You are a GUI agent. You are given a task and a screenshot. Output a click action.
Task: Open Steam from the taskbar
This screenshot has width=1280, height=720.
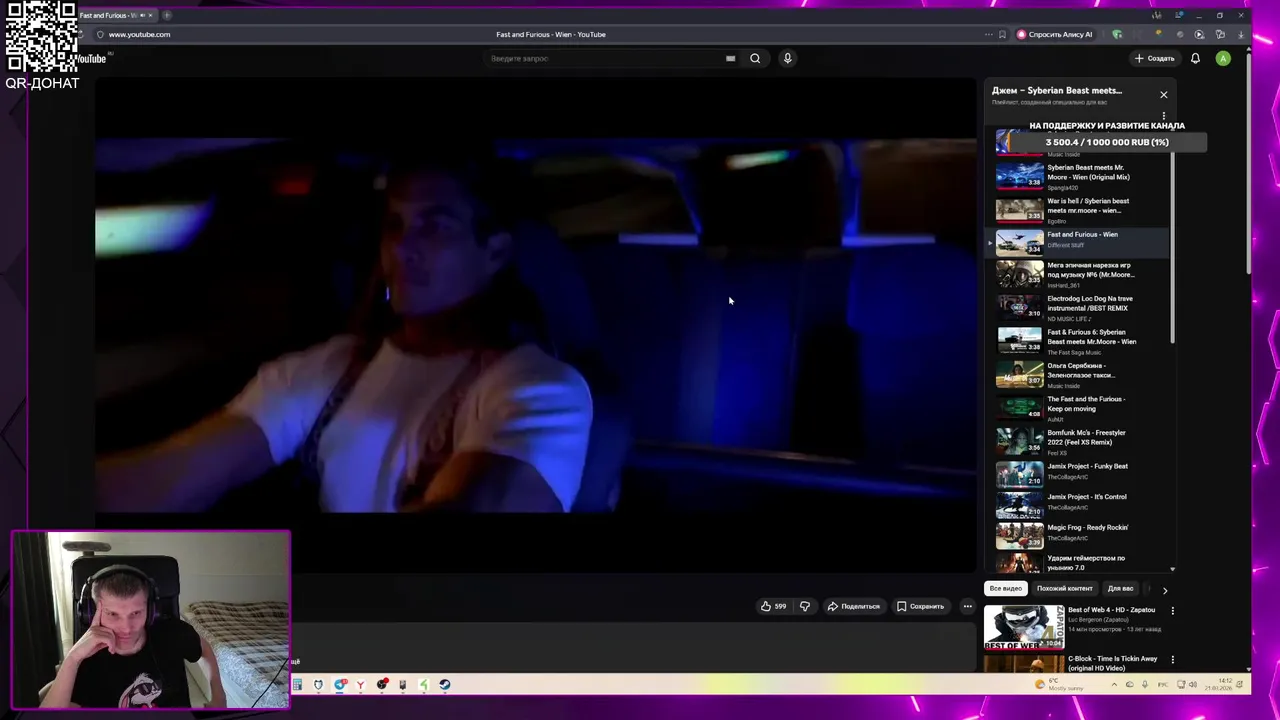point(445,685)
